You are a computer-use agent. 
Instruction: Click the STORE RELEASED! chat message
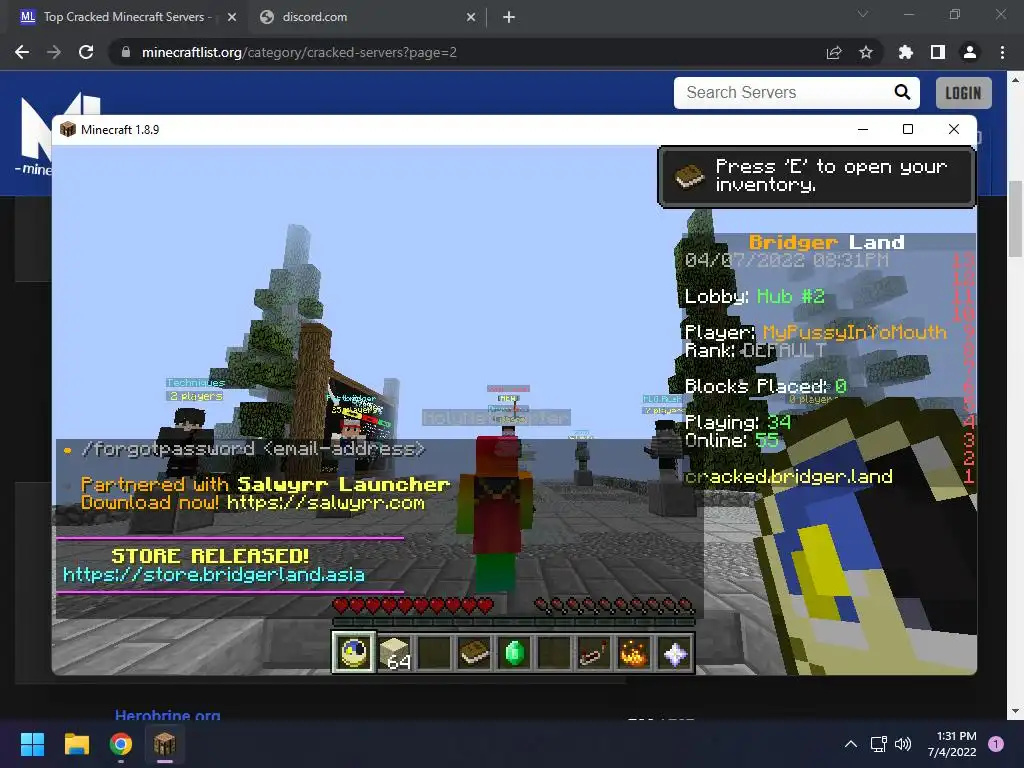(x=210, y=556)
